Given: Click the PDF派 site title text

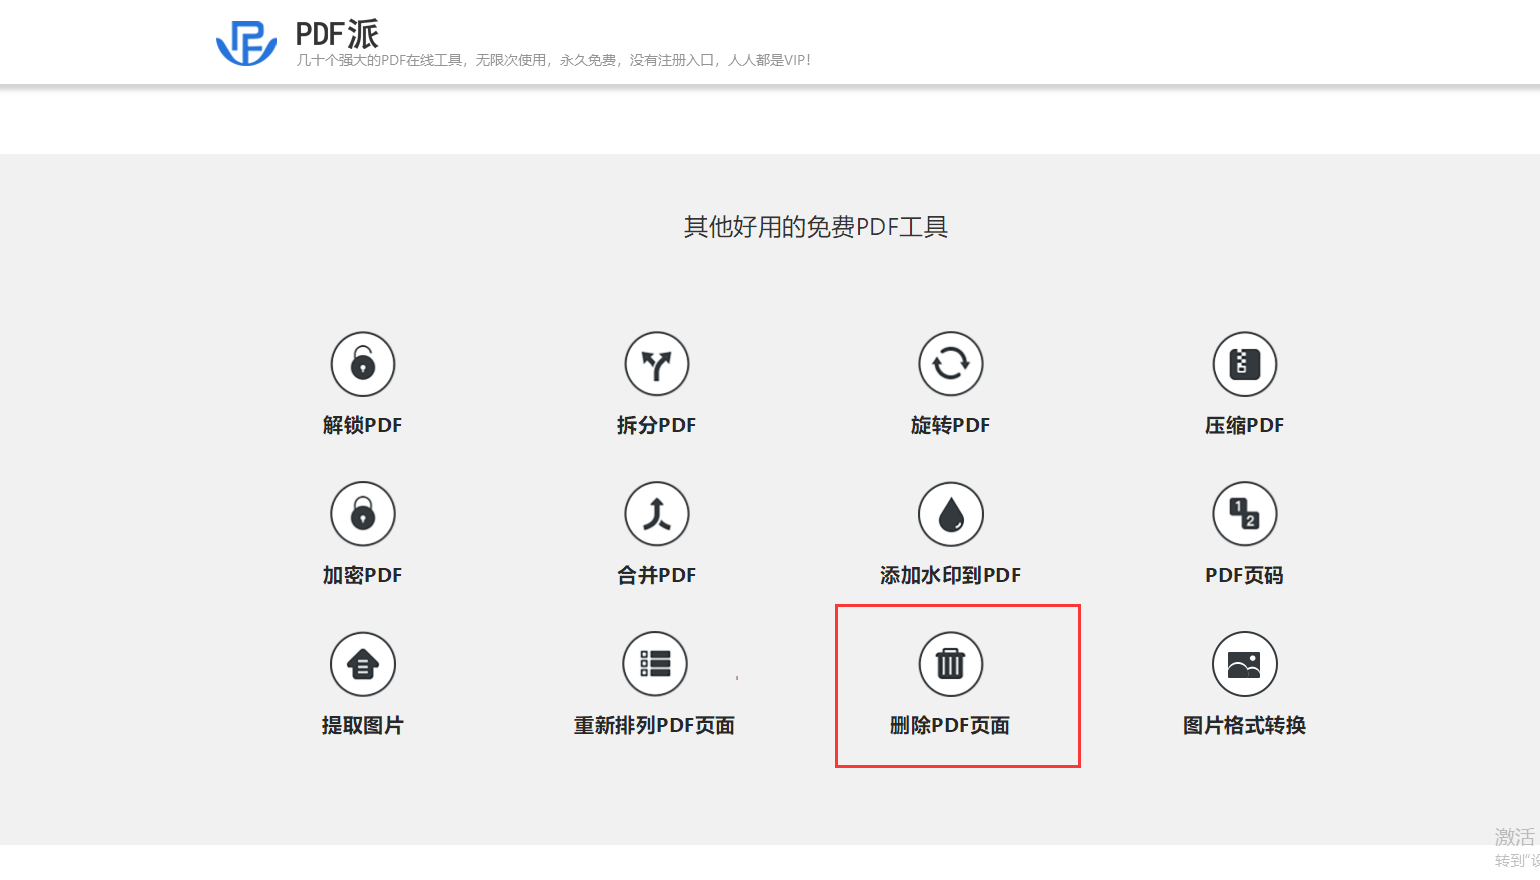Looking at the screenshot, I should pyautogui.click(x=337, y=34).
